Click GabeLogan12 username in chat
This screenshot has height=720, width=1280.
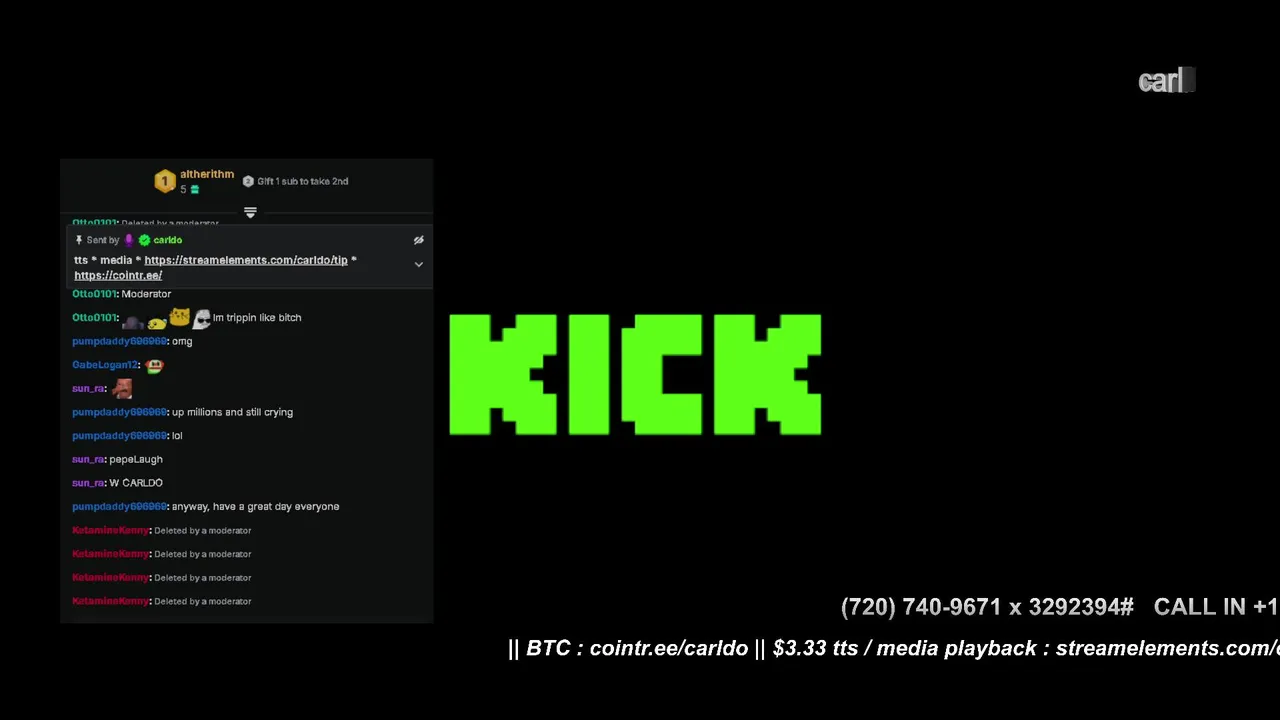pos(105,365)
